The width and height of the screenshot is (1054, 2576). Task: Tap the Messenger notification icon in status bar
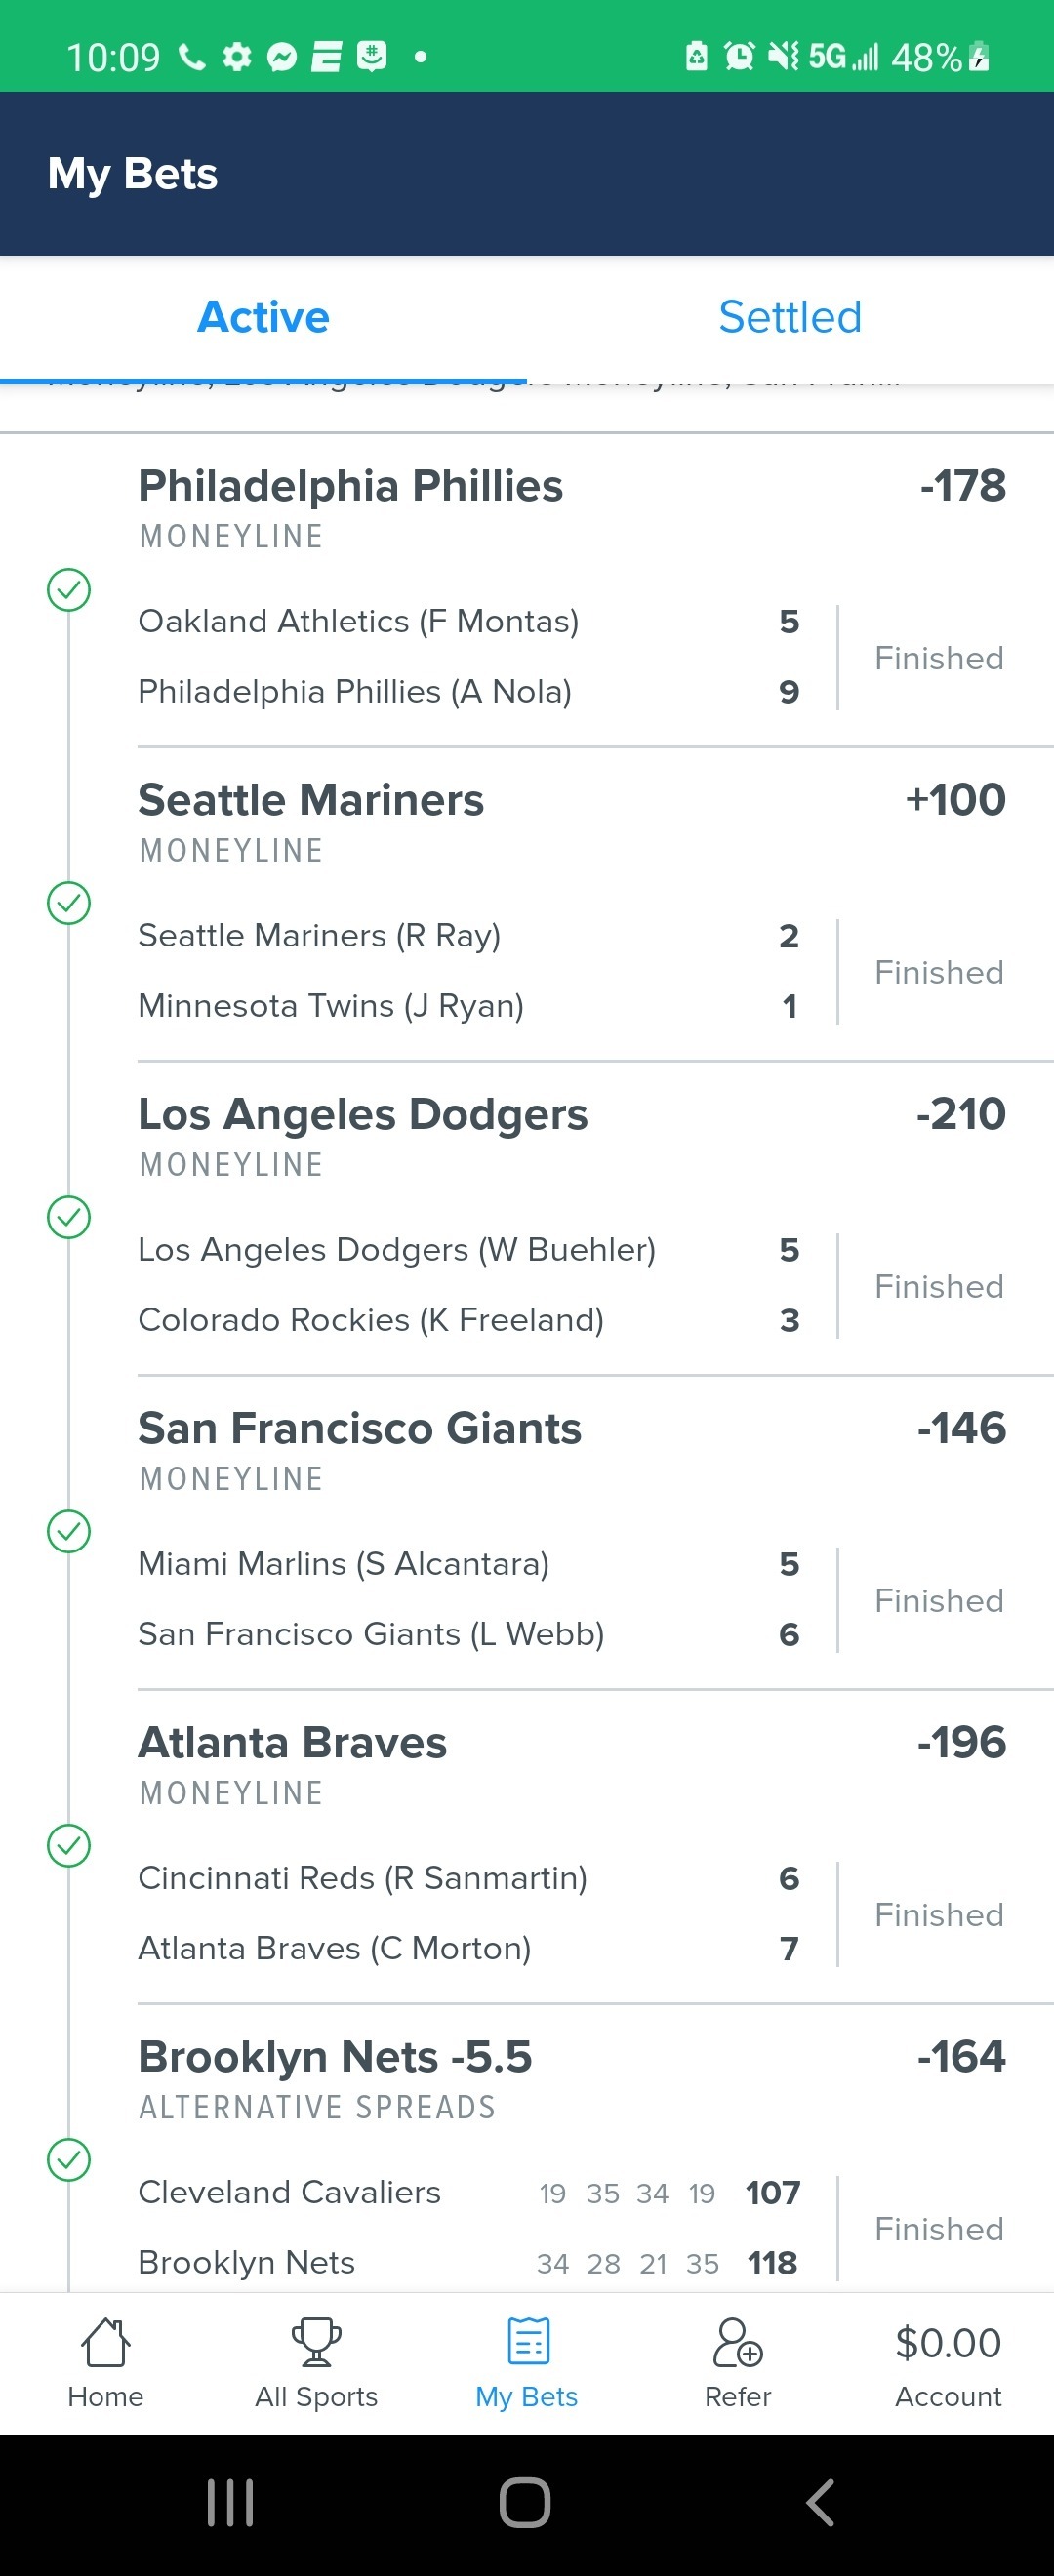(282, 57)
